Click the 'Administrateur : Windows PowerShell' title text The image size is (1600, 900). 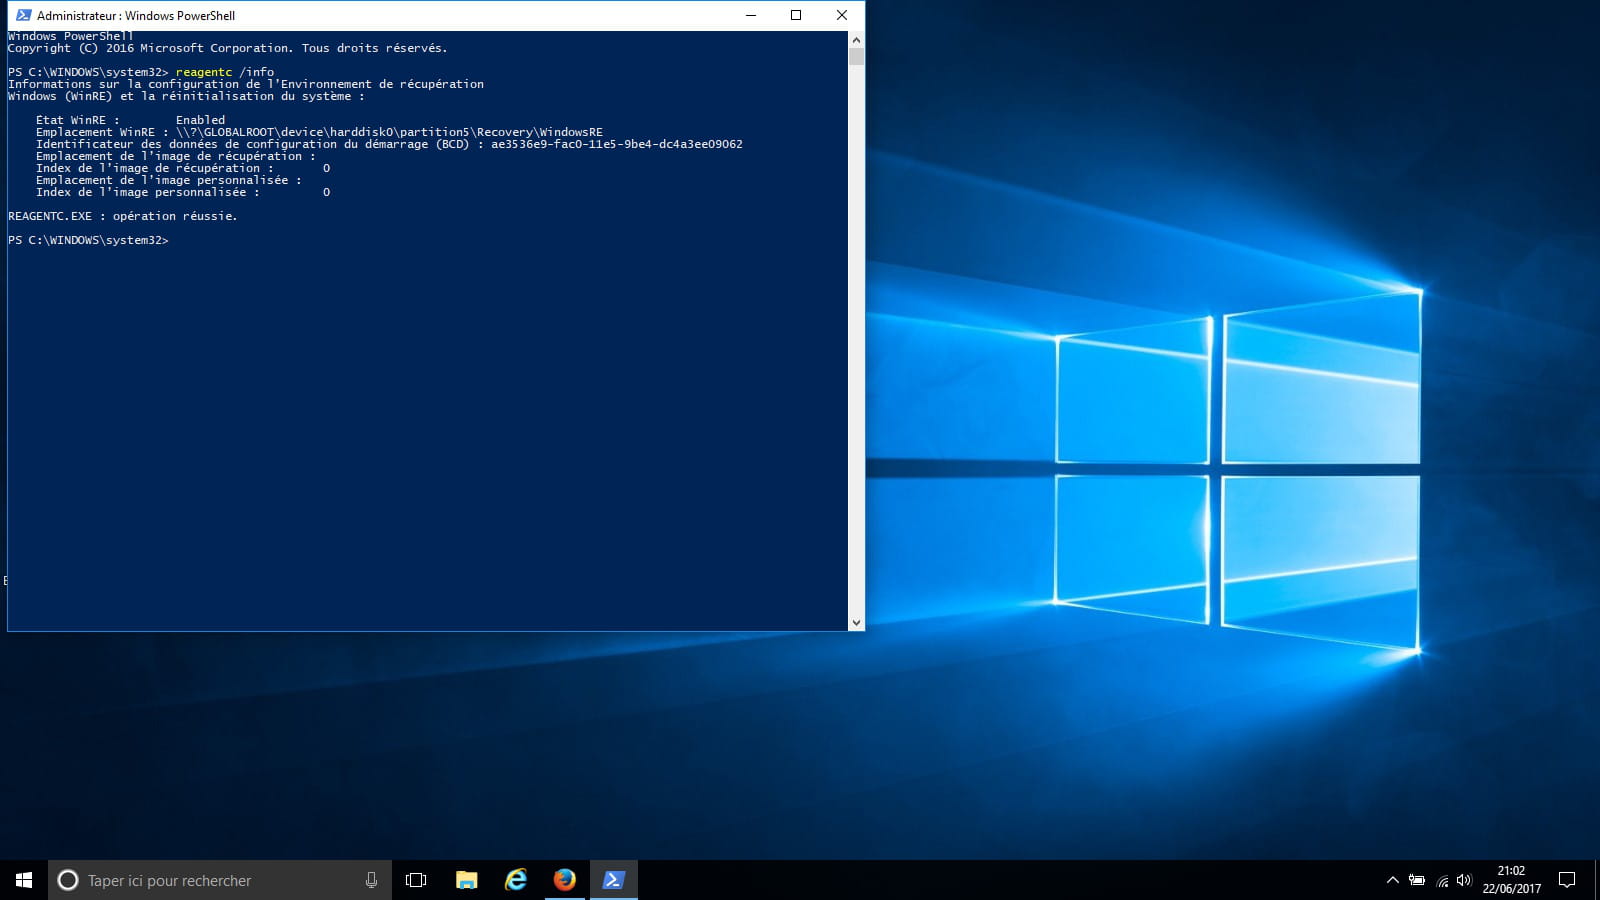(x=136, y=16)
